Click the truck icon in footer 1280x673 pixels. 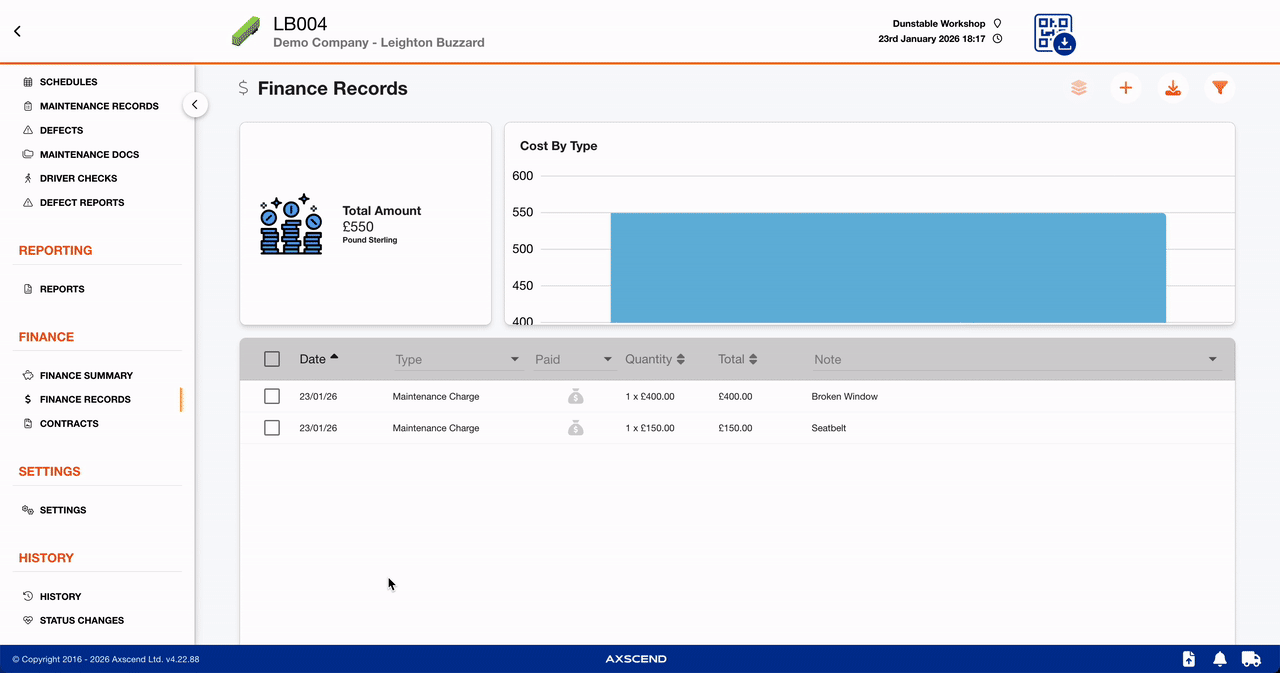1250,659
